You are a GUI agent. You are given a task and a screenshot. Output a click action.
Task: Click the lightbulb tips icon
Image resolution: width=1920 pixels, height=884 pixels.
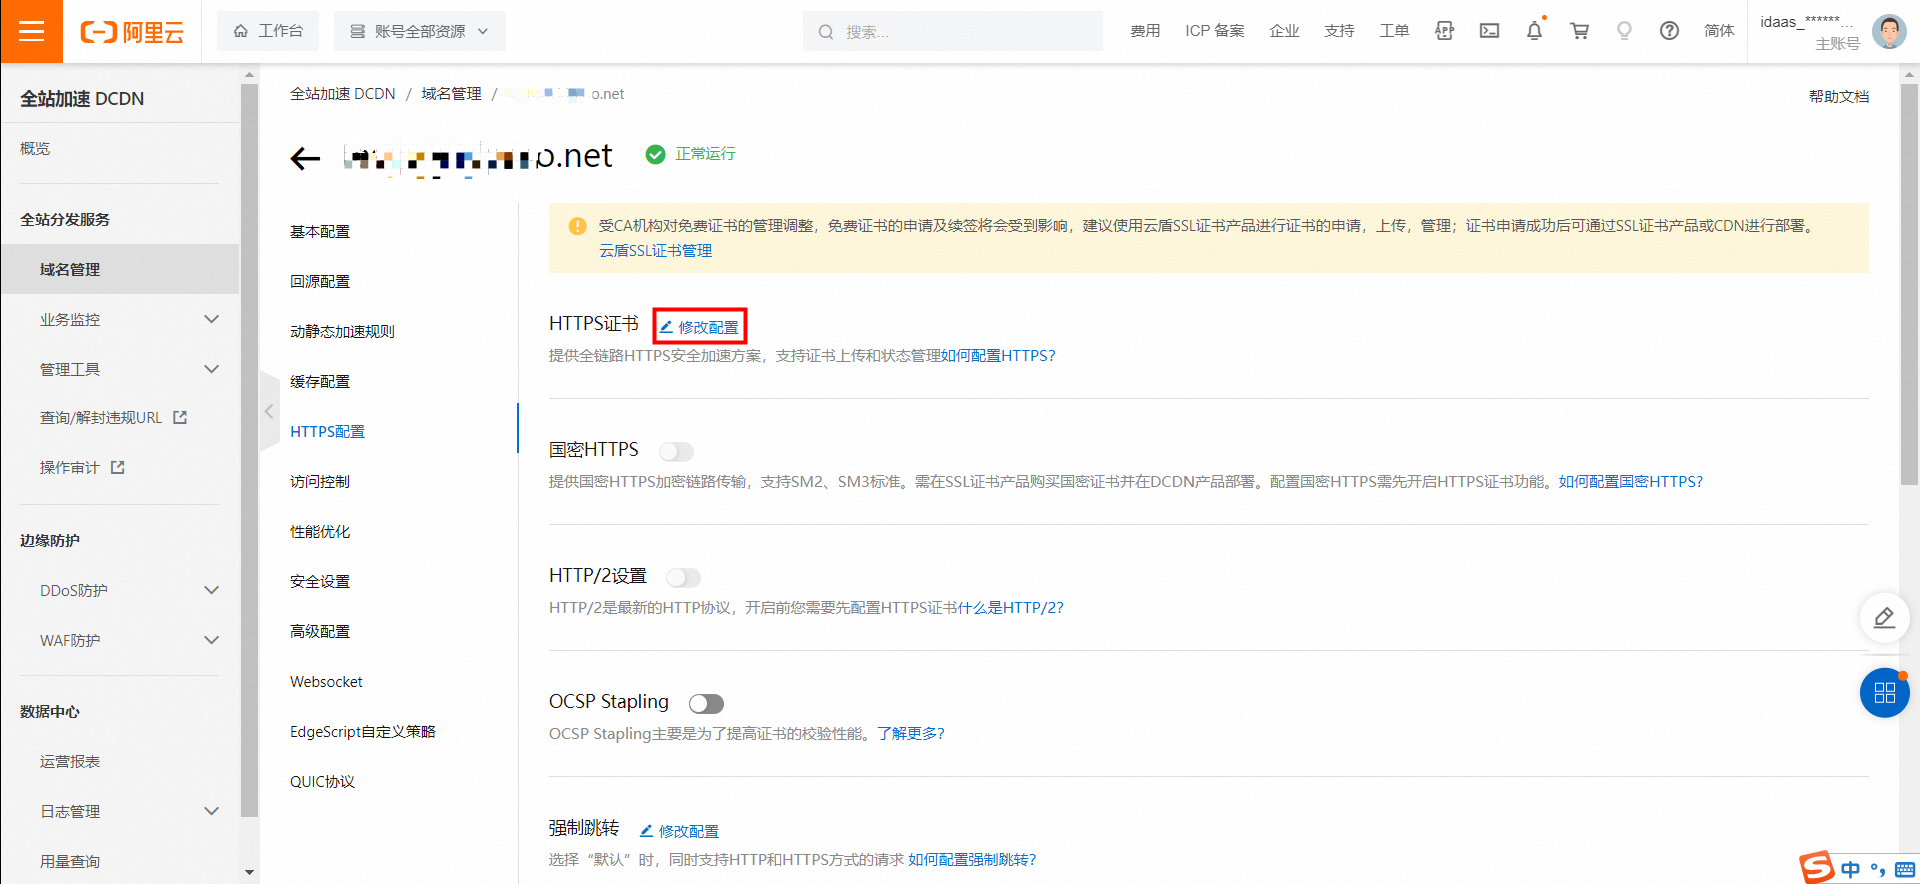click(1624, 31)
